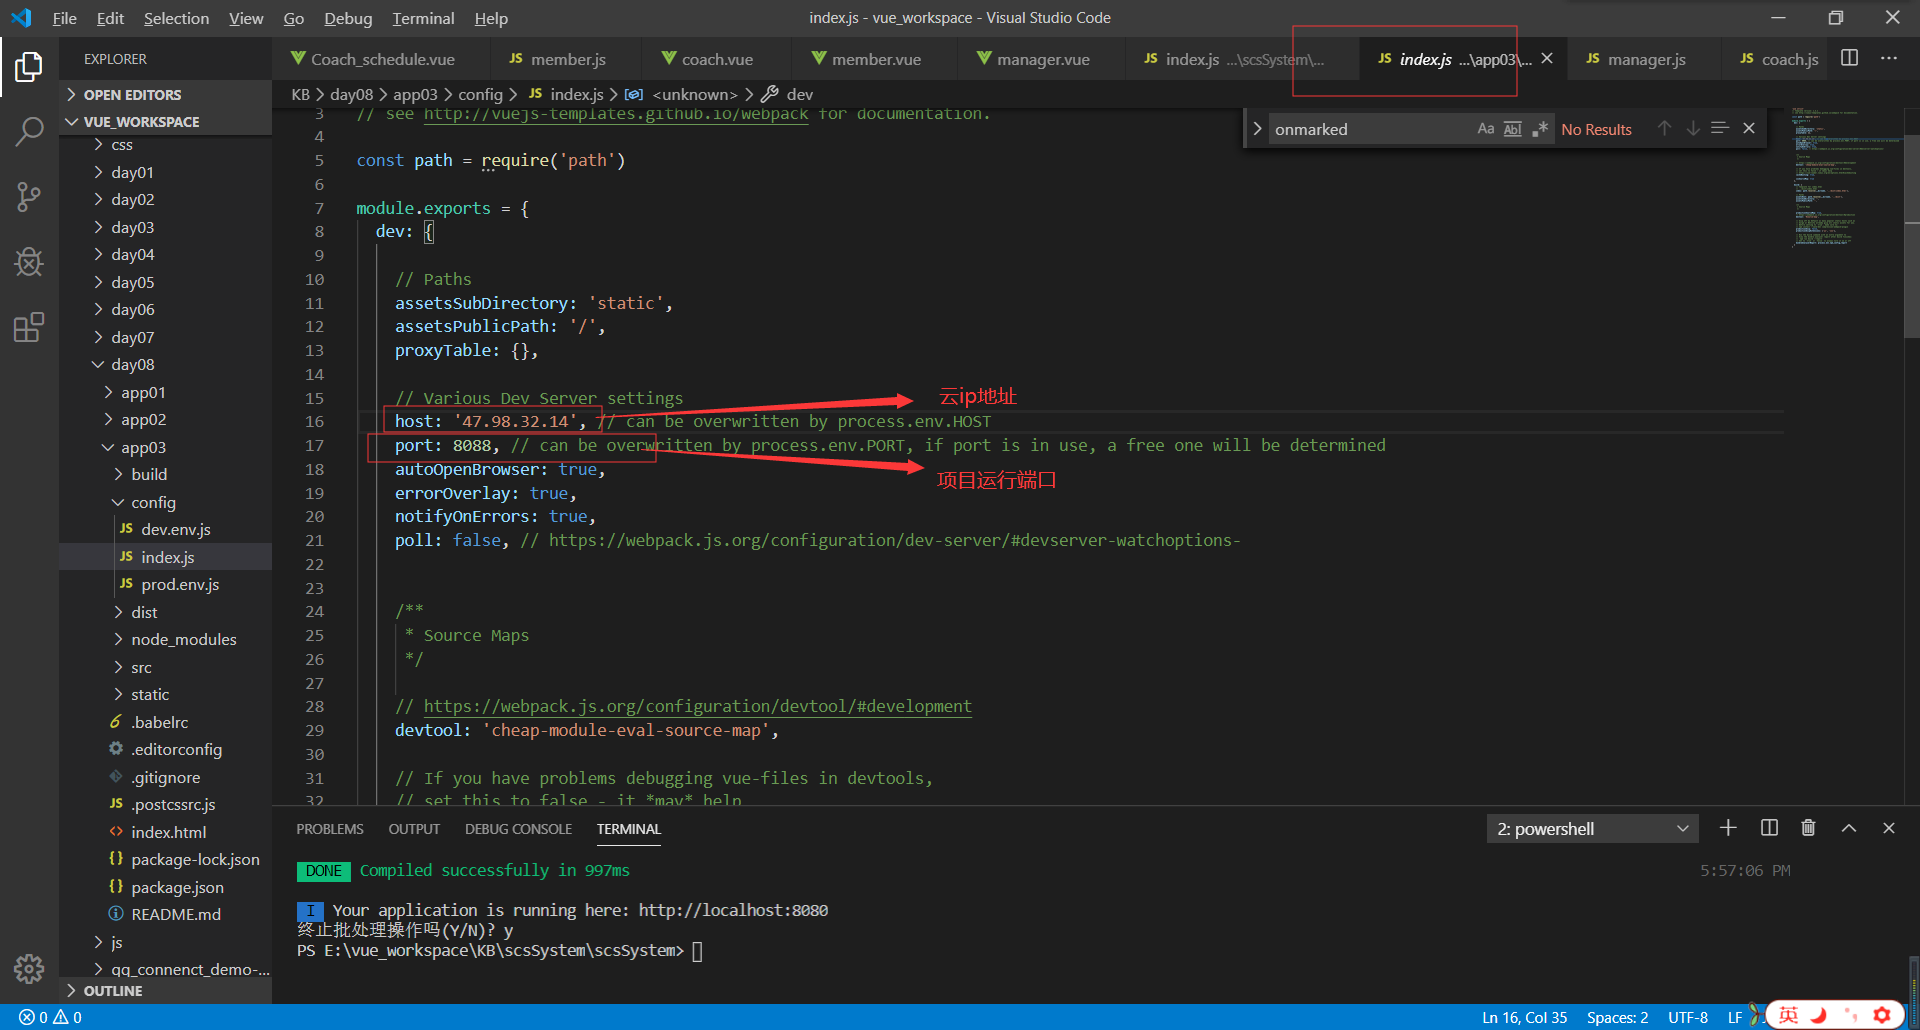Image resolution: width=1920 pixels, height=1030 pixels.
Task: Expand the Open Editors section
Action: pyautogui.click(x=165, y=94)
